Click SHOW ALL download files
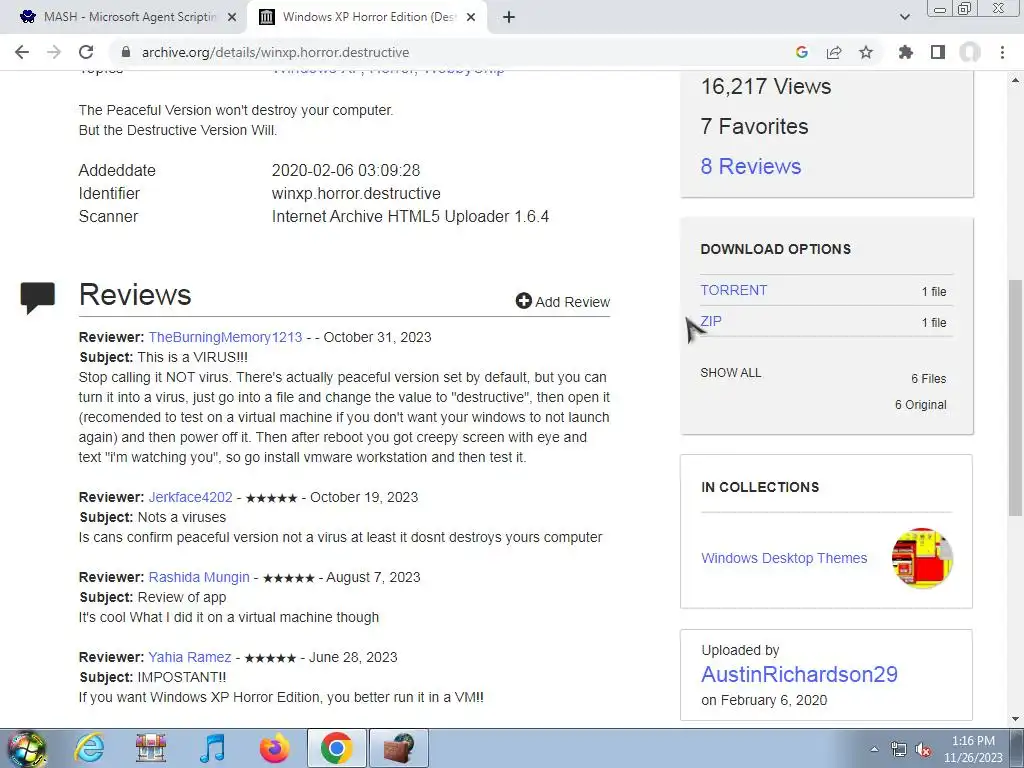Viewport: 1024px width, 768px height. 731,373
